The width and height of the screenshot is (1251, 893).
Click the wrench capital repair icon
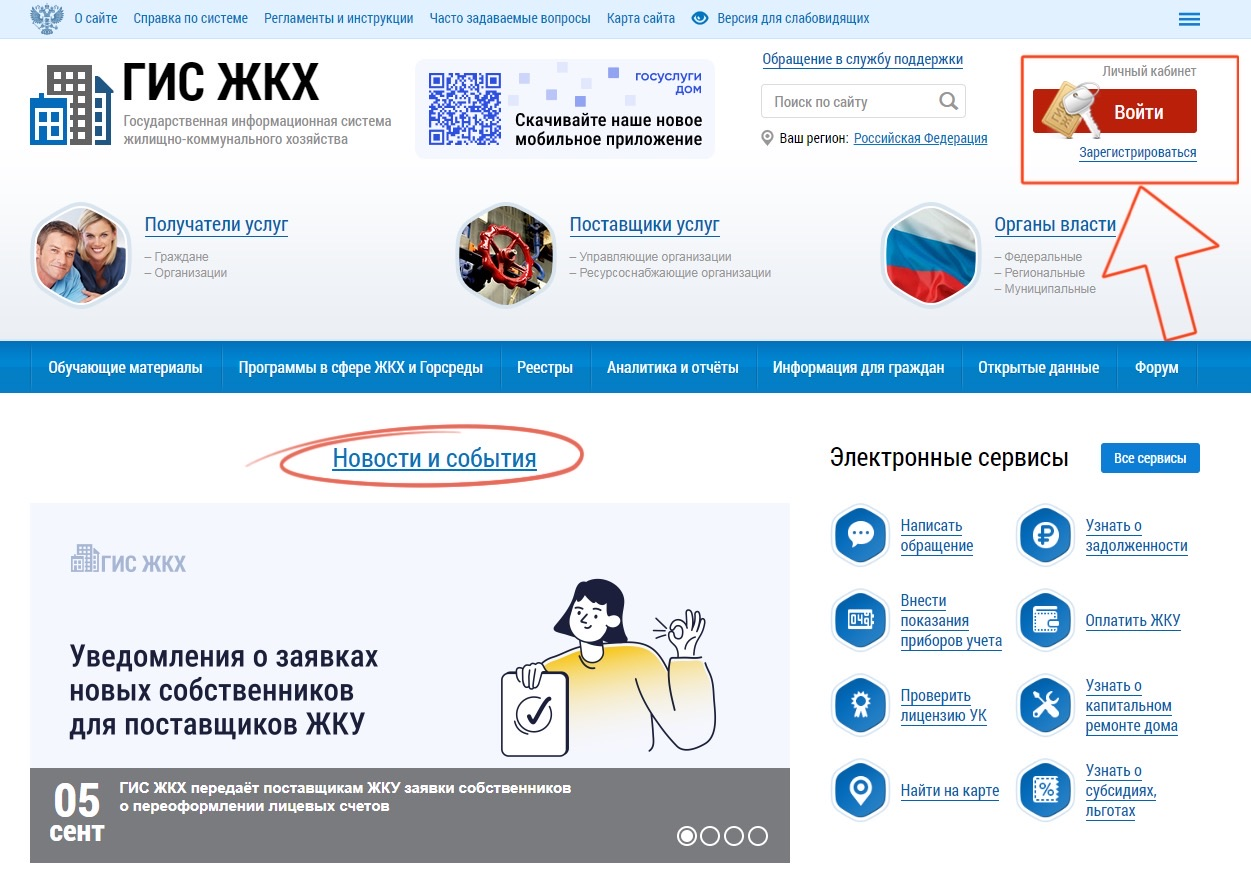pos(1045,706)
